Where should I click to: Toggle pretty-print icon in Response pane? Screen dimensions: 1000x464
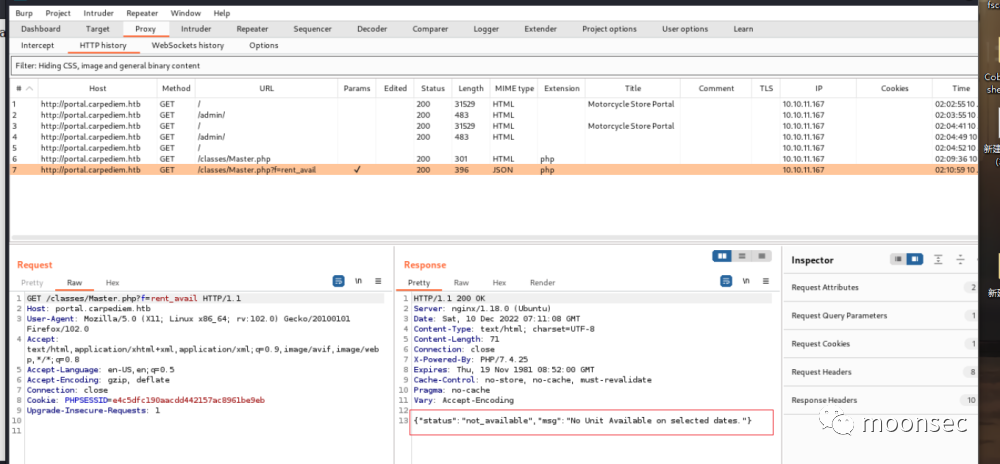(x=726, y=281)
